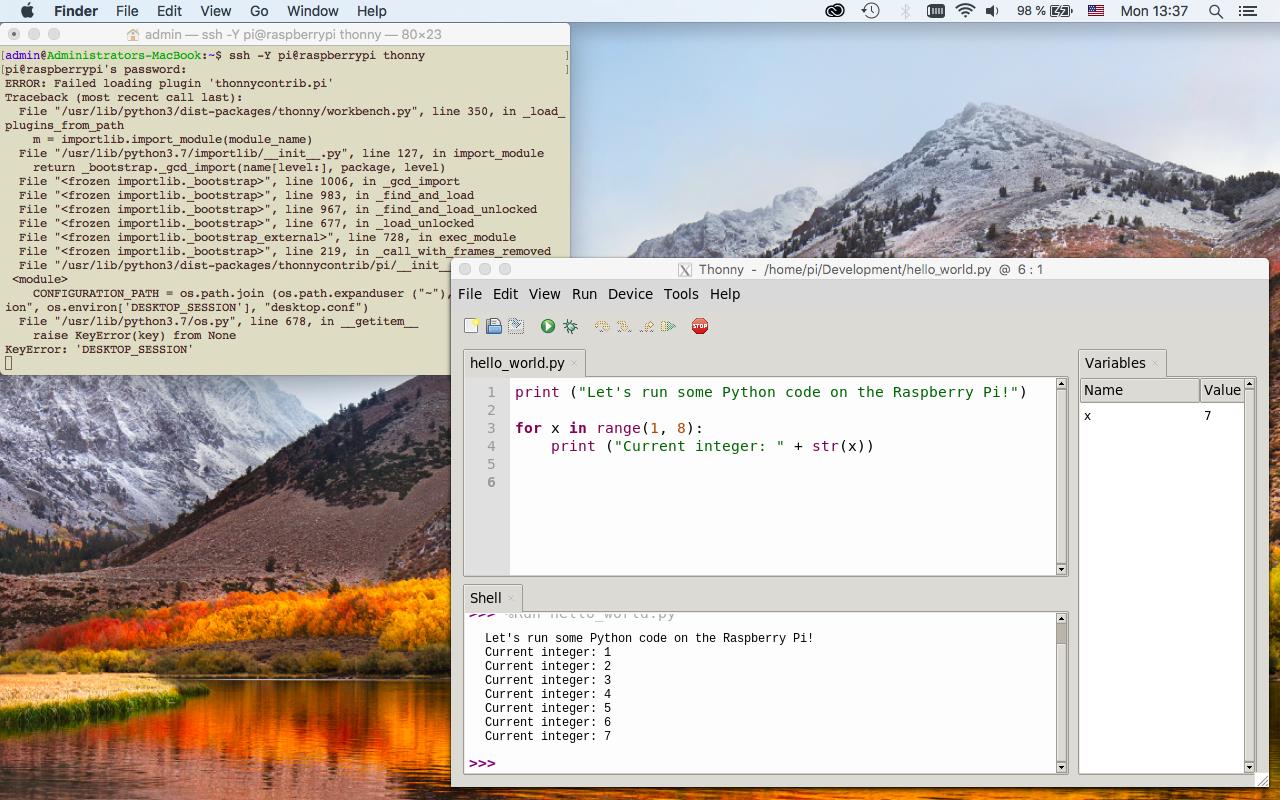Viewport: 1280px width, 800px height.
Task: Open the Apple menu
Action: (x=27, y=11)
